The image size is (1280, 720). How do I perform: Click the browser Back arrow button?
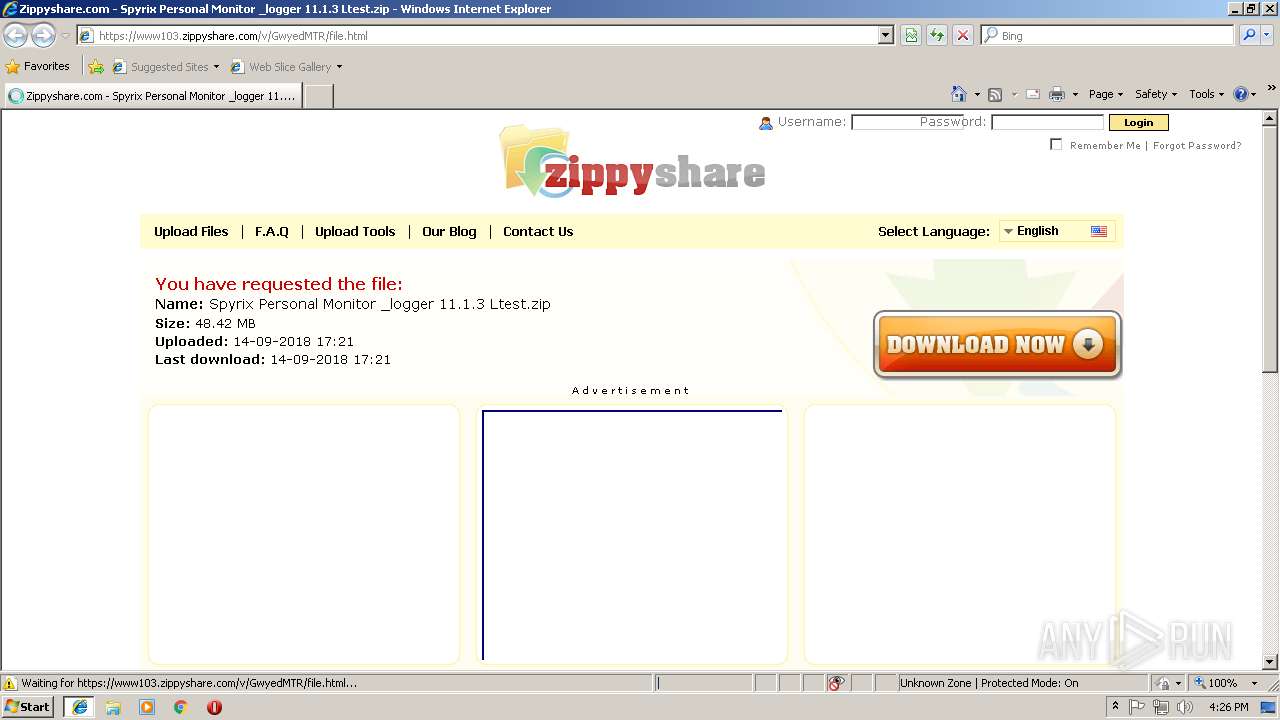[16, 35]
